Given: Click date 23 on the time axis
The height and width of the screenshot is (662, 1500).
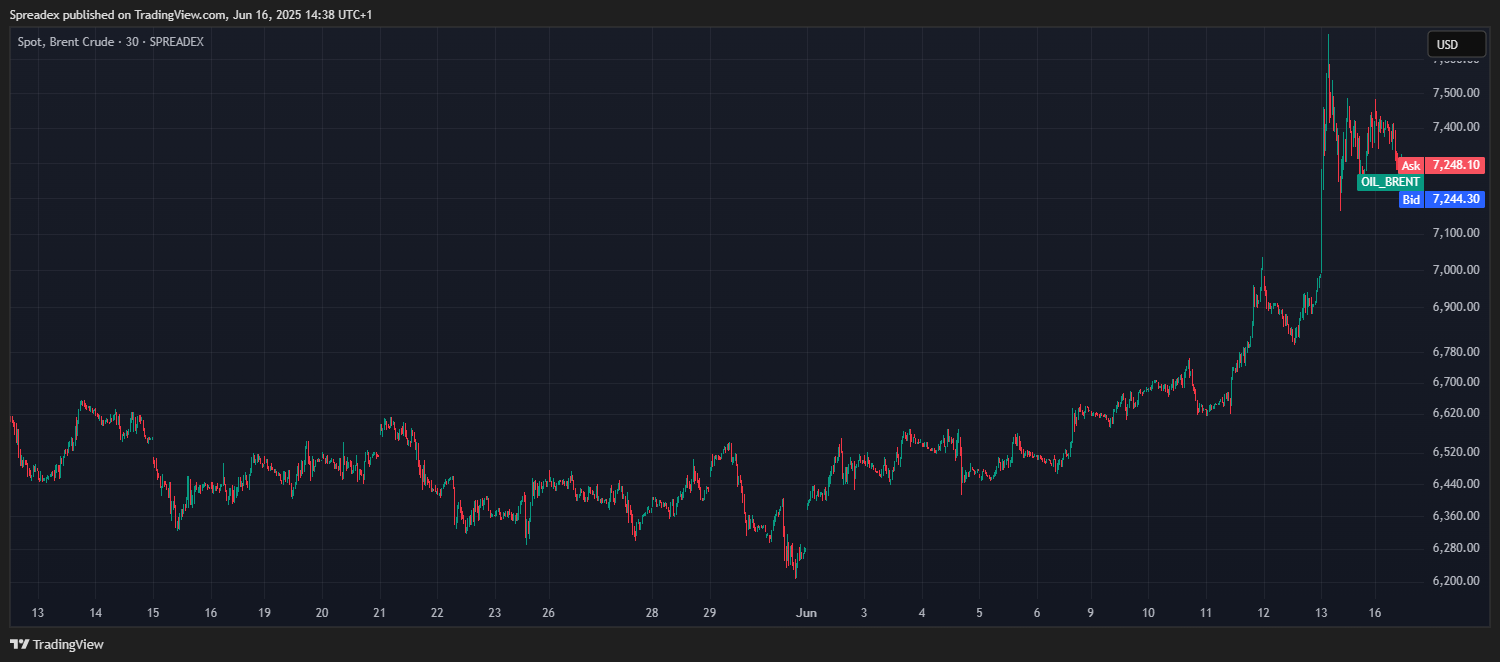Looking at the screenshot, I should click(494, 613).
